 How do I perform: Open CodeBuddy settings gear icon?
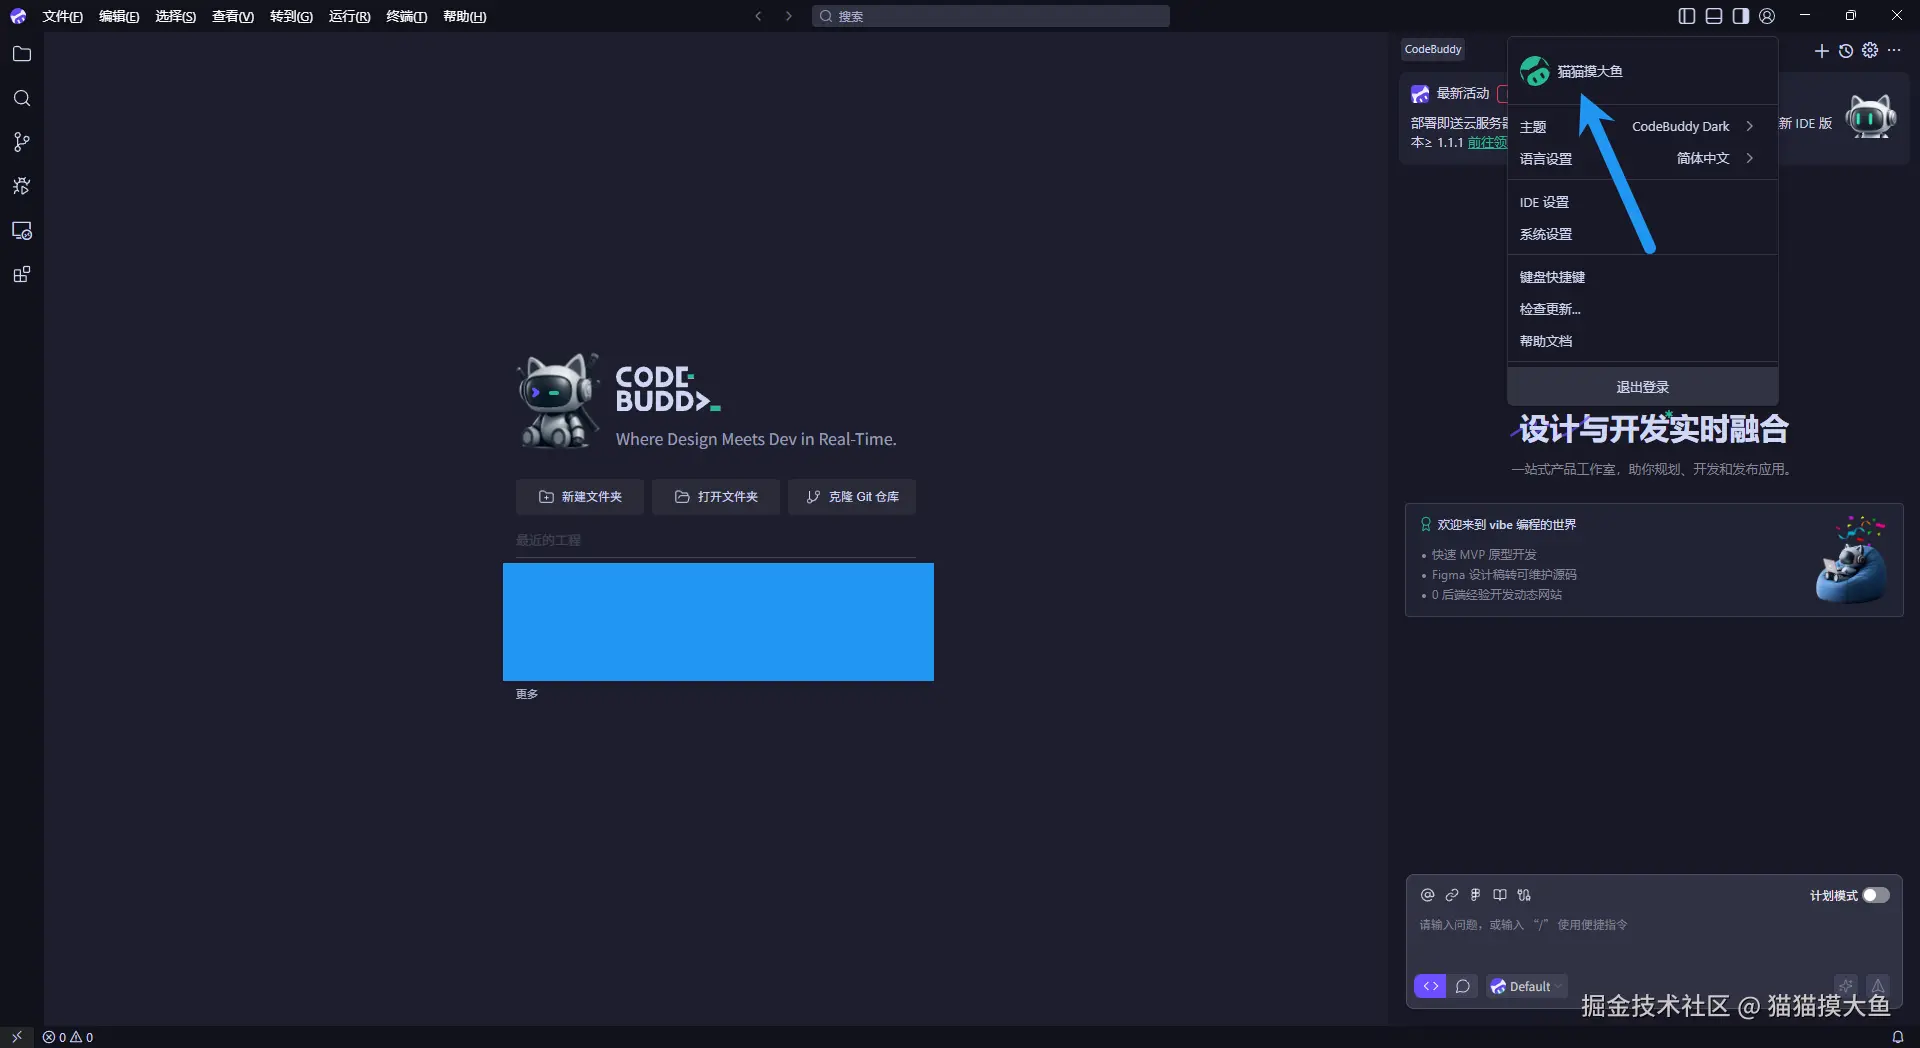pyautogui.click(x=1870, y=50)
